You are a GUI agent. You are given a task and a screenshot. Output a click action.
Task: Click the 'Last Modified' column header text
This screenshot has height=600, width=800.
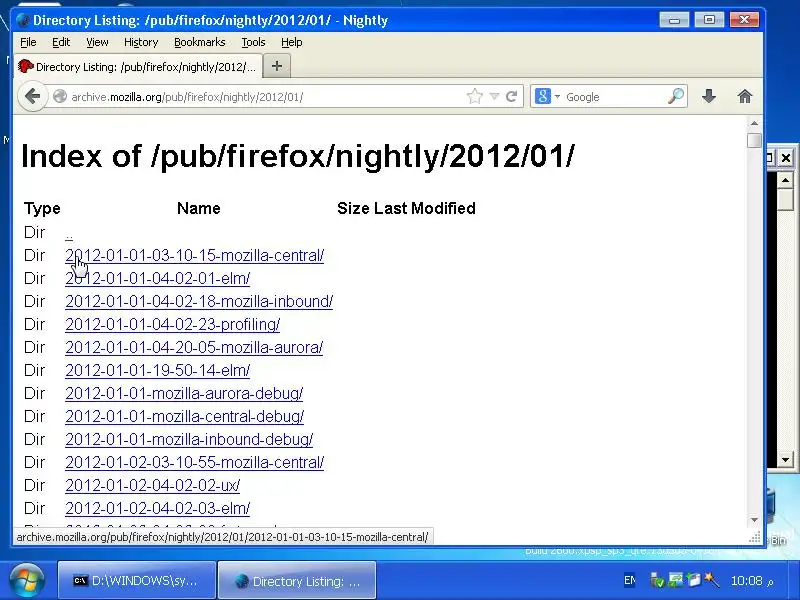coord(424,208)
